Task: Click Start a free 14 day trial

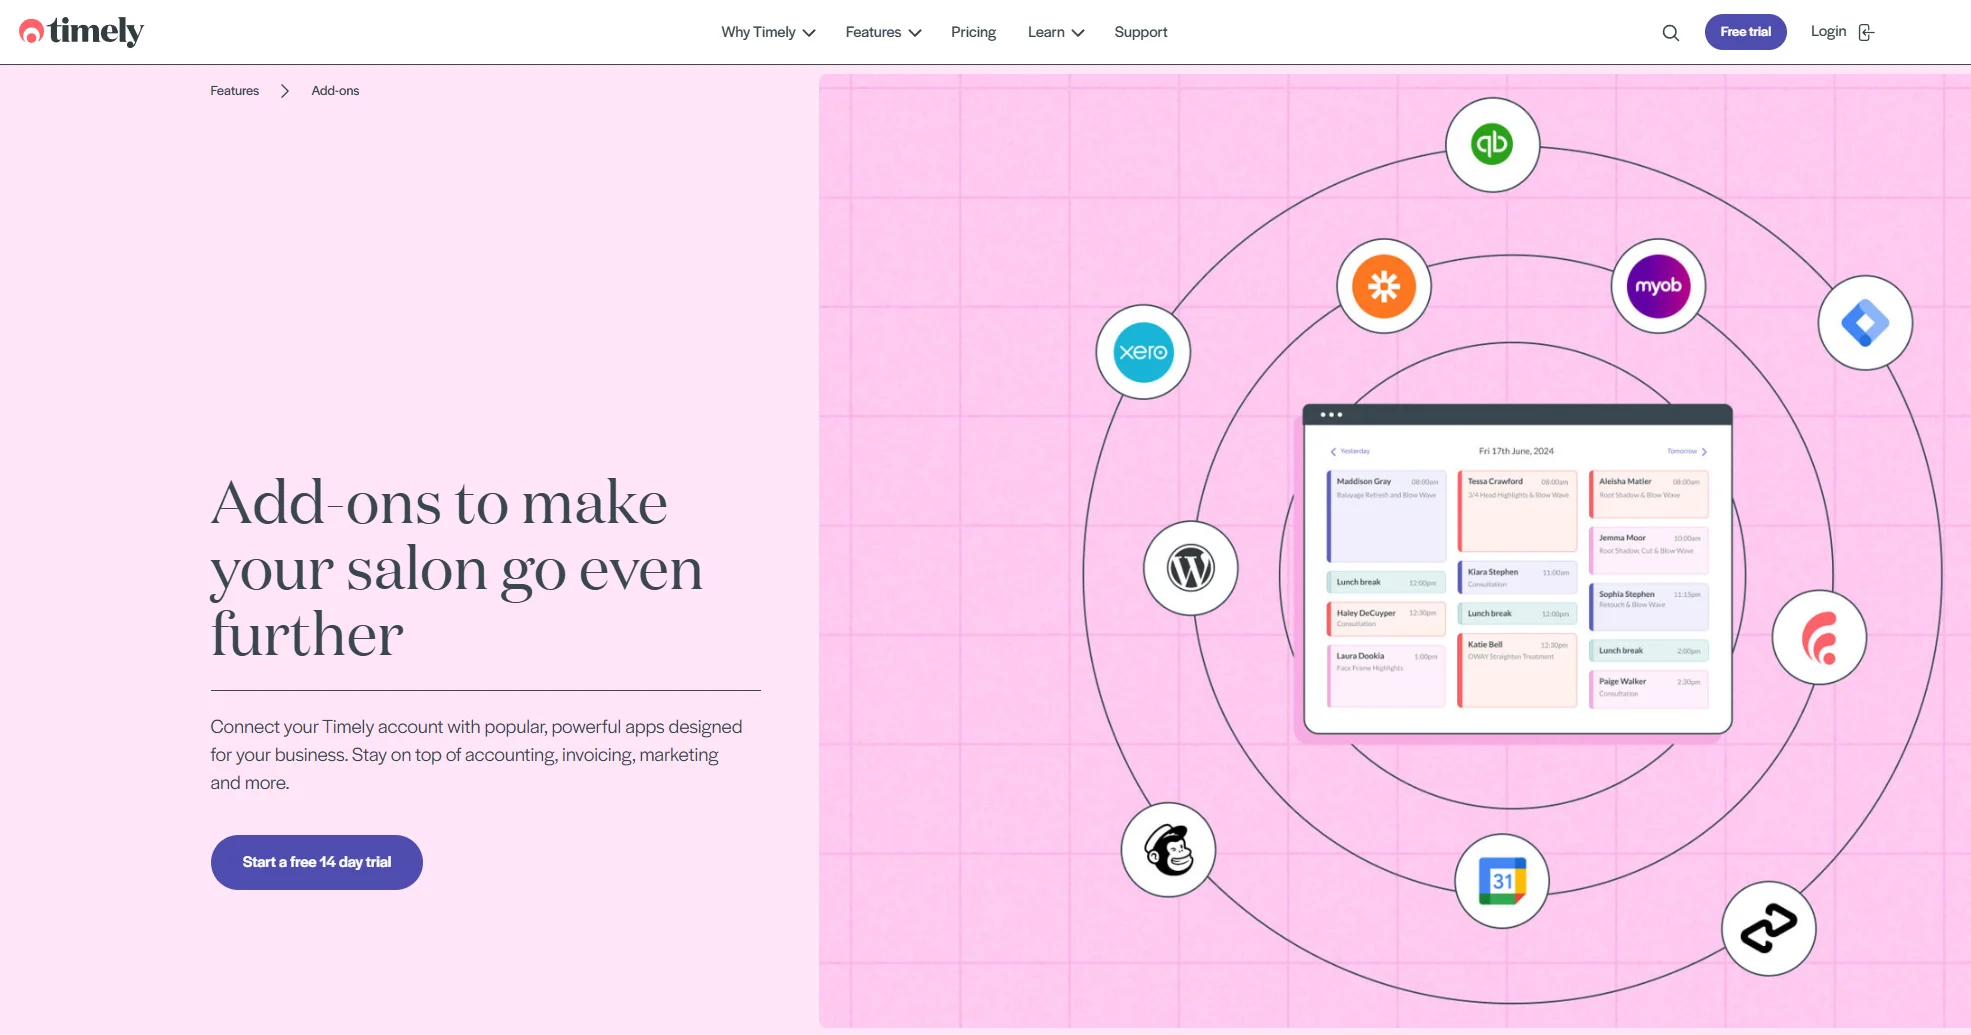Action: coord(315,861)
